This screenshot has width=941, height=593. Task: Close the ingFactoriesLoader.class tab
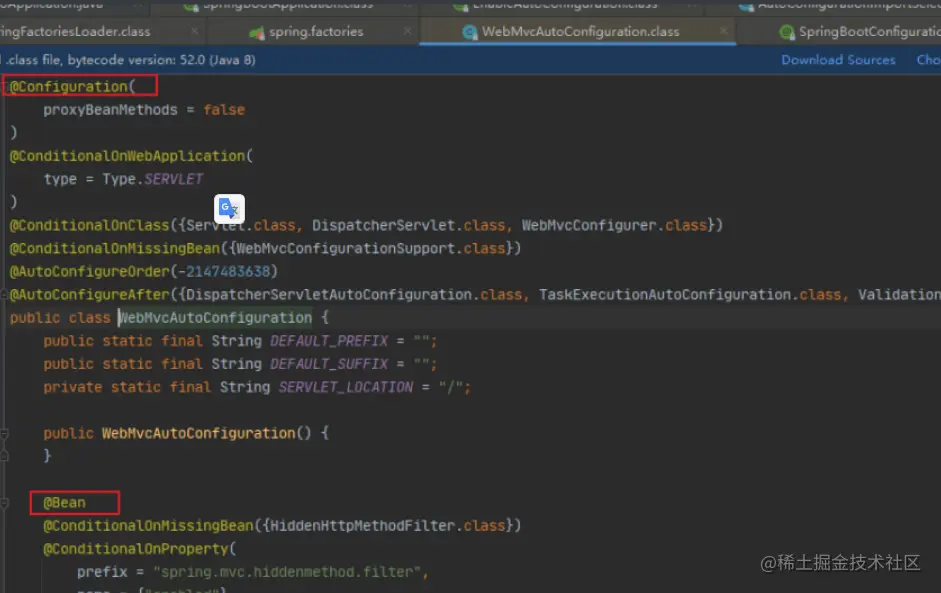195,31
